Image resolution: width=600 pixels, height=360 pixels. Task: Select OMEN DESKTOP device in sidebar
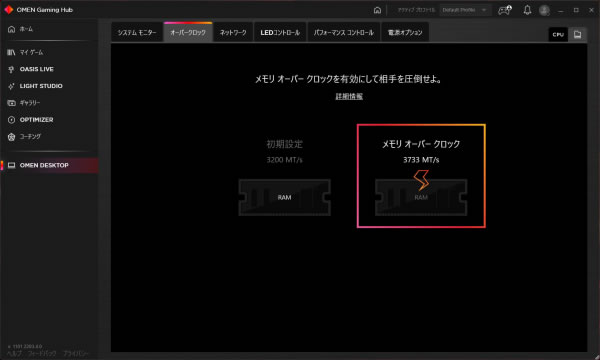(49, 165)
